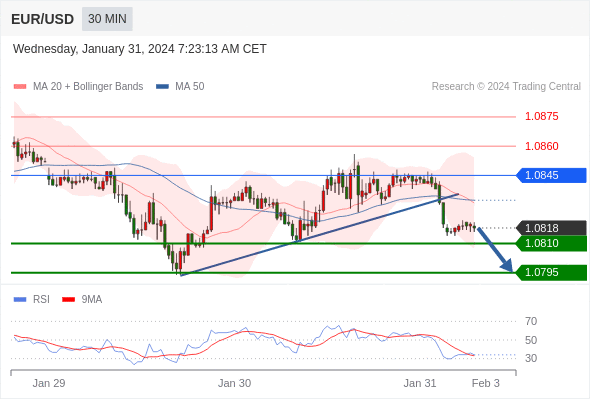Click the MA 50 legend color swatch

click(162, 87)
